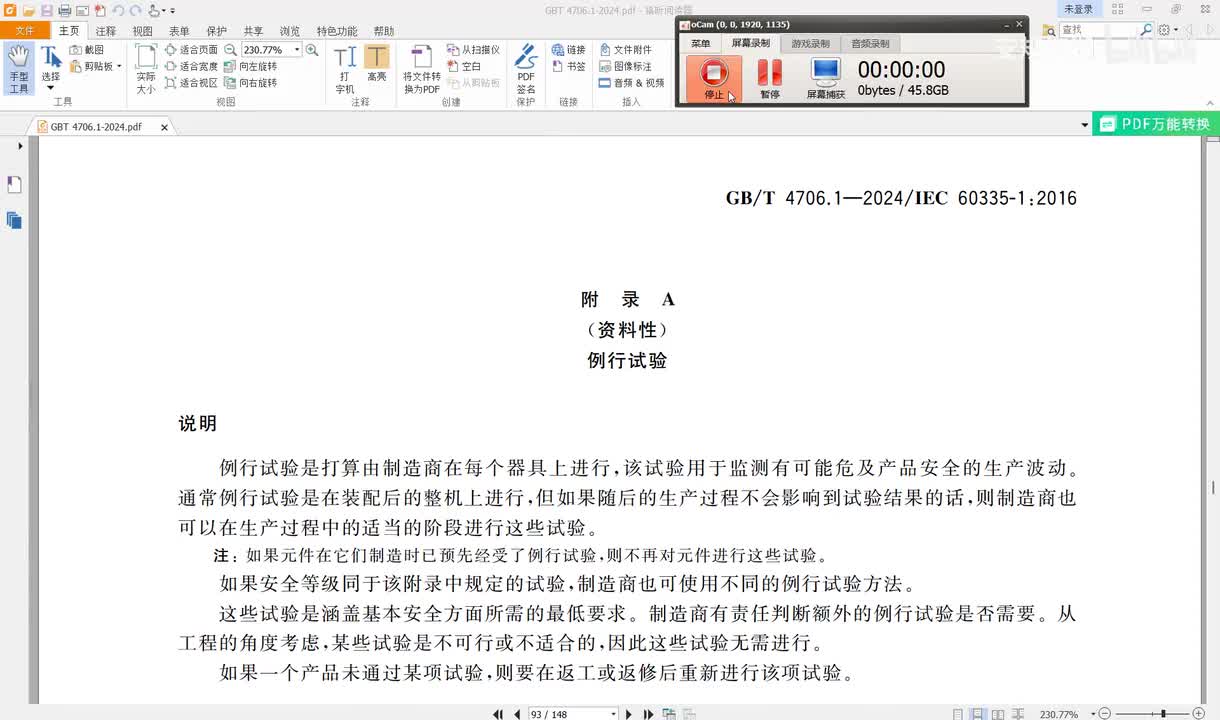The image size is (1220, 720).
Task: Toggle single page view in status bar
Action: [958, 714]
